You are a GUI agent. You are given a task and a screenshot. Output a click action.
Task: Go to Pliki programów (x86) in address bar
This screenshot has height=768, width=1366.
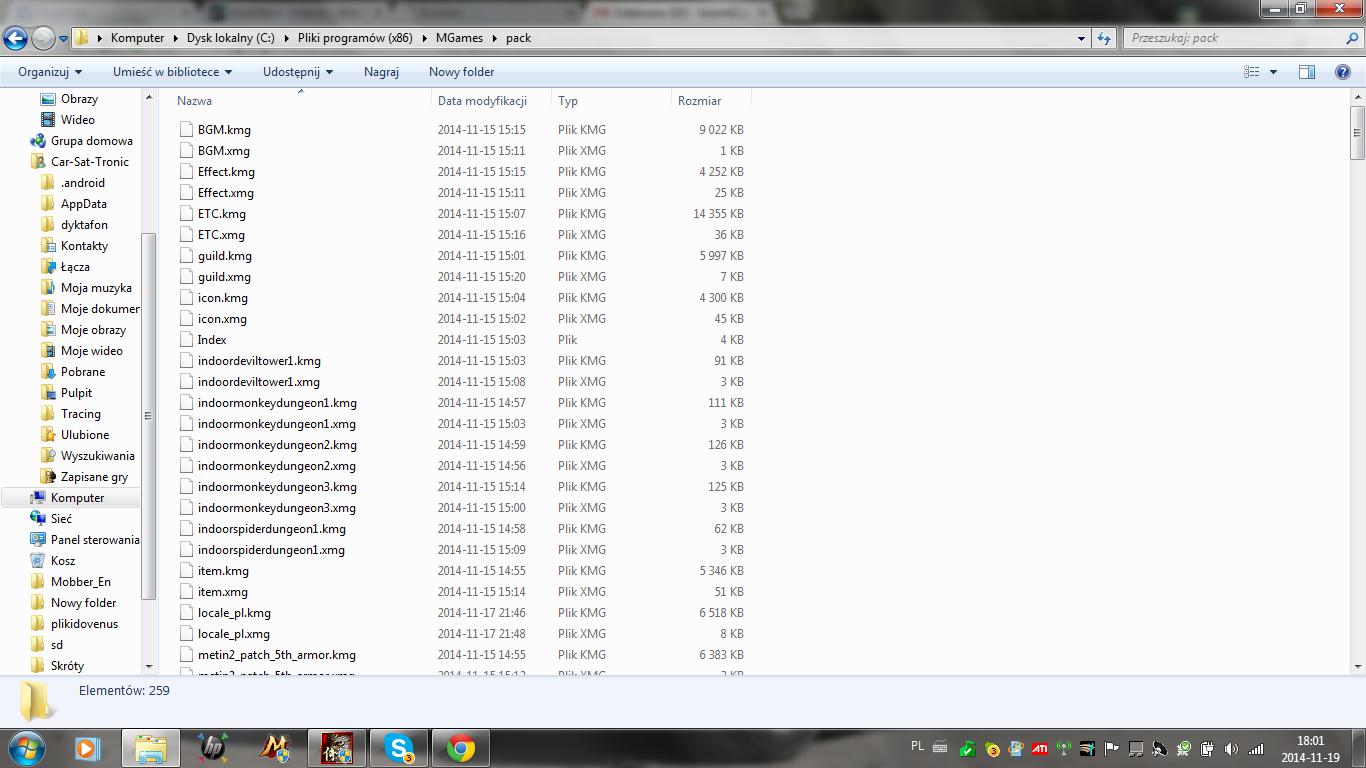pos(355,38)
